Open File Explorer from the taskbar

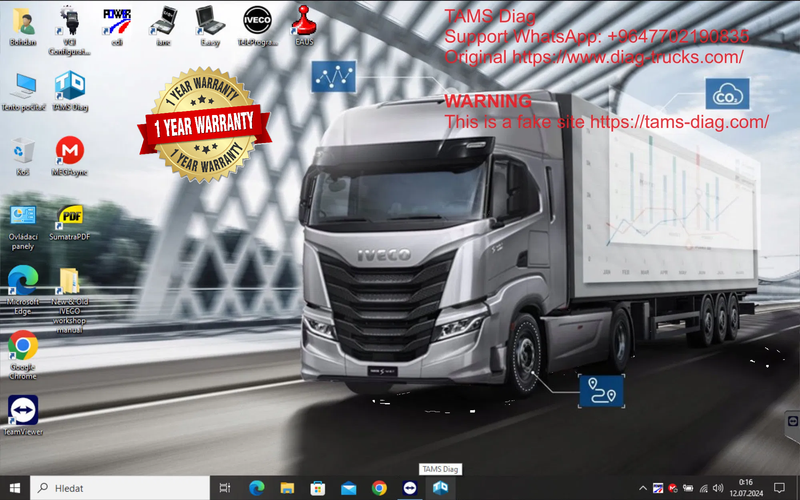286,488
